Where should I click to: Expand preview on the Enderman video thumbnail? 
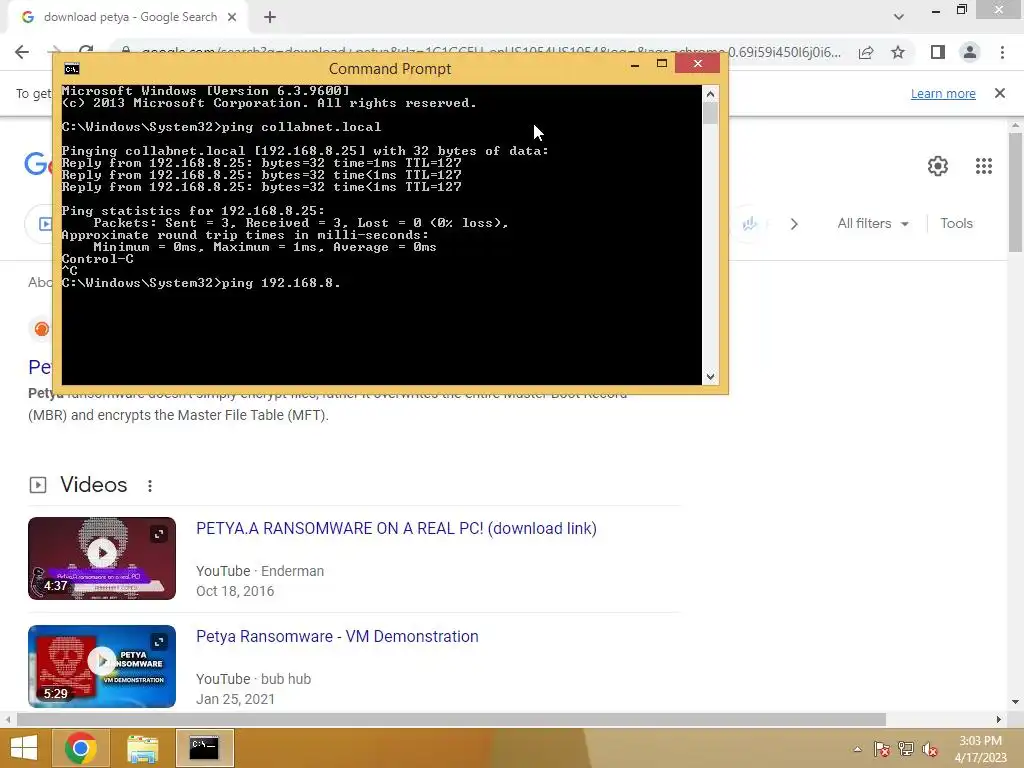point(159,534)
